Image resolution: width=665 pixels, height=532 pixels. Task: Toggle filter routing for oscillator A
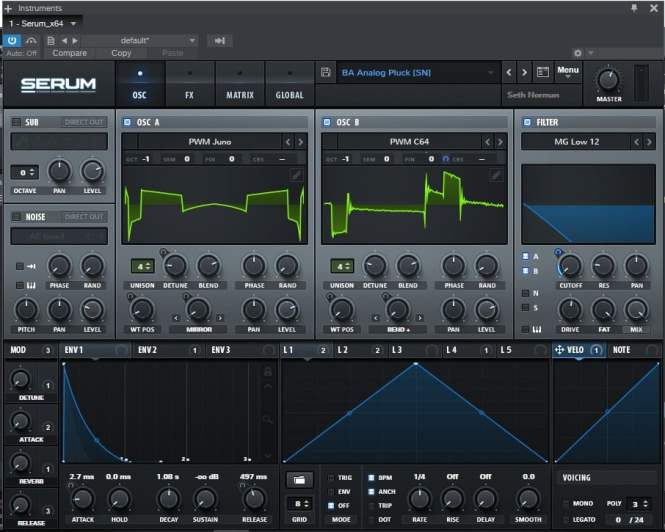tap(525, 256)
